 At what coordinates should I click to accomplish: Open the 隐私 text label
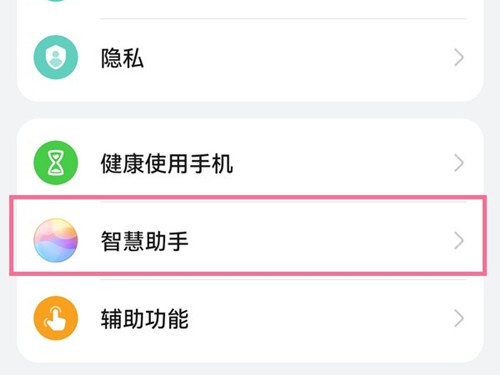click(x=122, y=58)
